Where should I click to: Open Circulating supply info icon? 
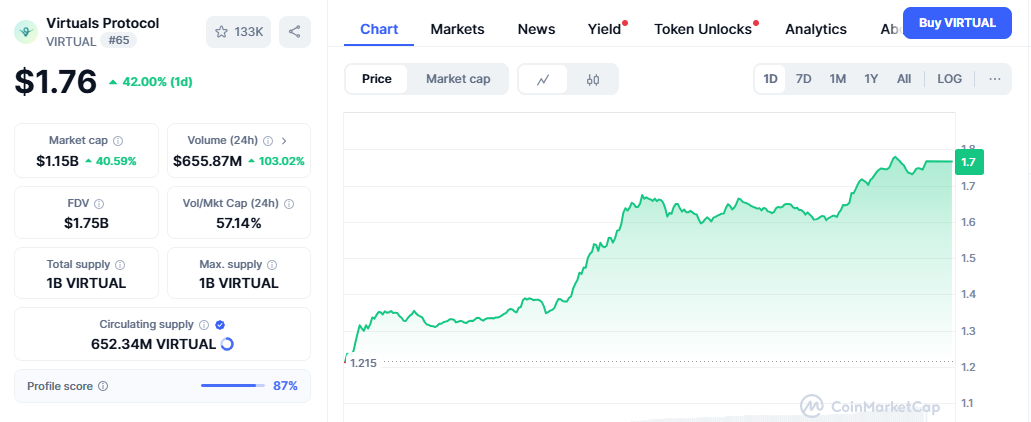[204, 325]
